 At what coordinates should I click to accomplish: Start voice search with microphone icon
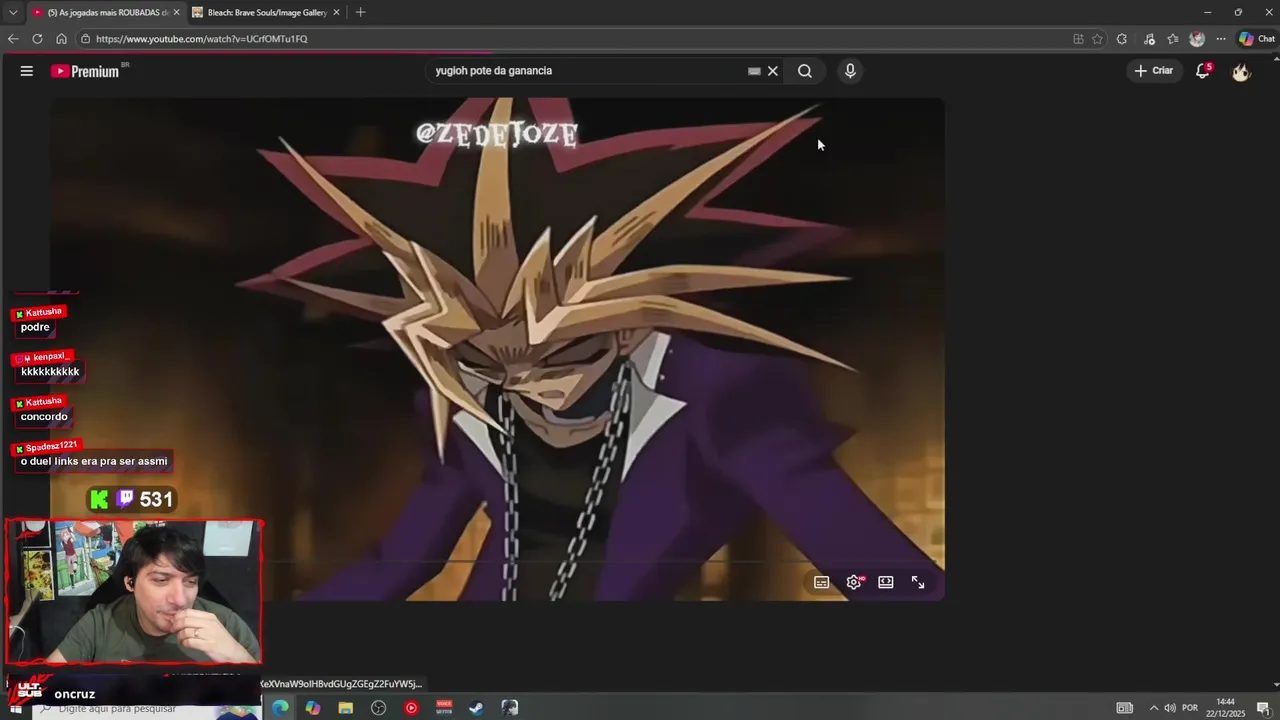(x=850, y=71)
